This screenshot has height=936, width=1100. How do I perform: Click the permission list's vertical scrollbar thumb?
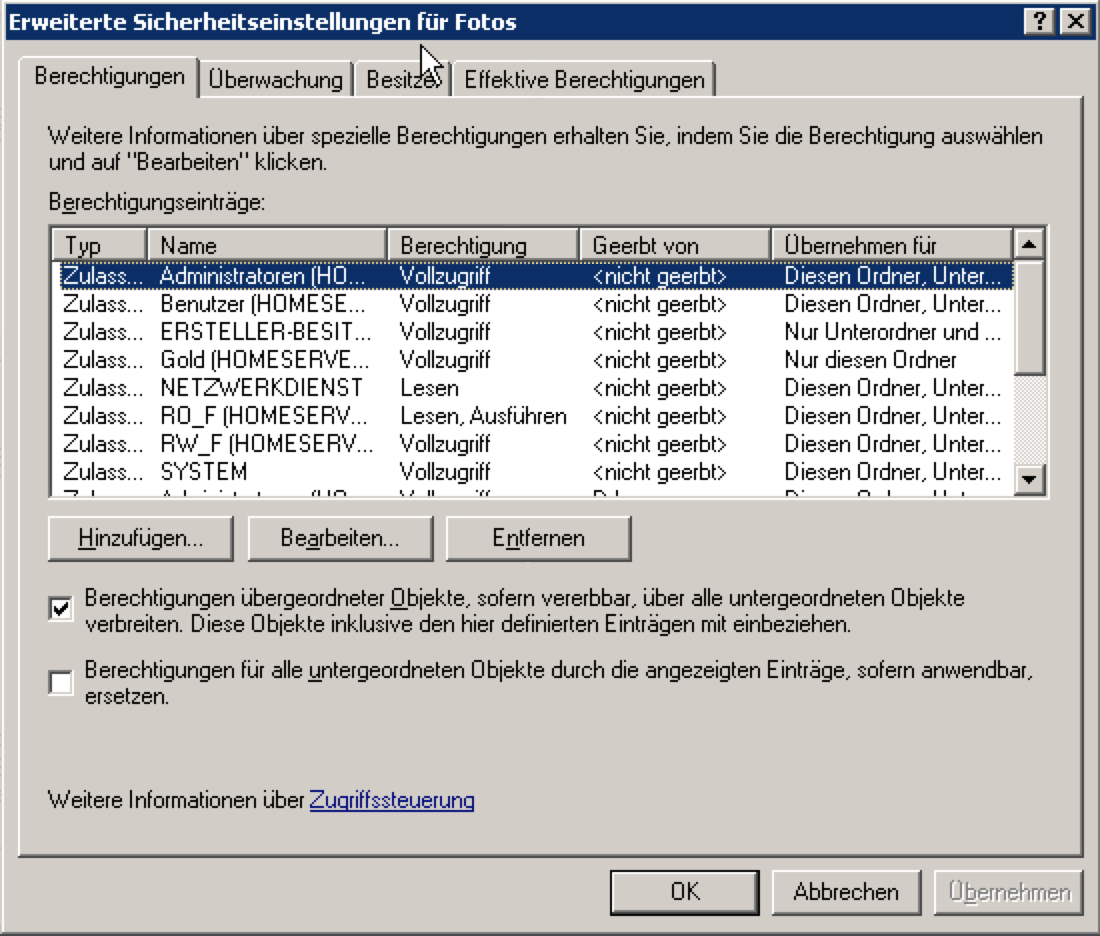tap(1029, 315)
